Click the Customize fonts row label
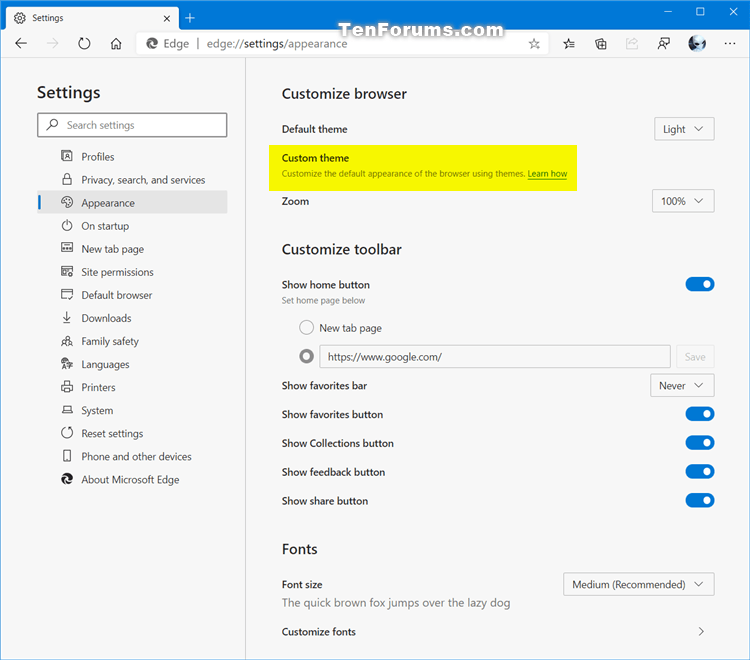 (x=319, y=632)
